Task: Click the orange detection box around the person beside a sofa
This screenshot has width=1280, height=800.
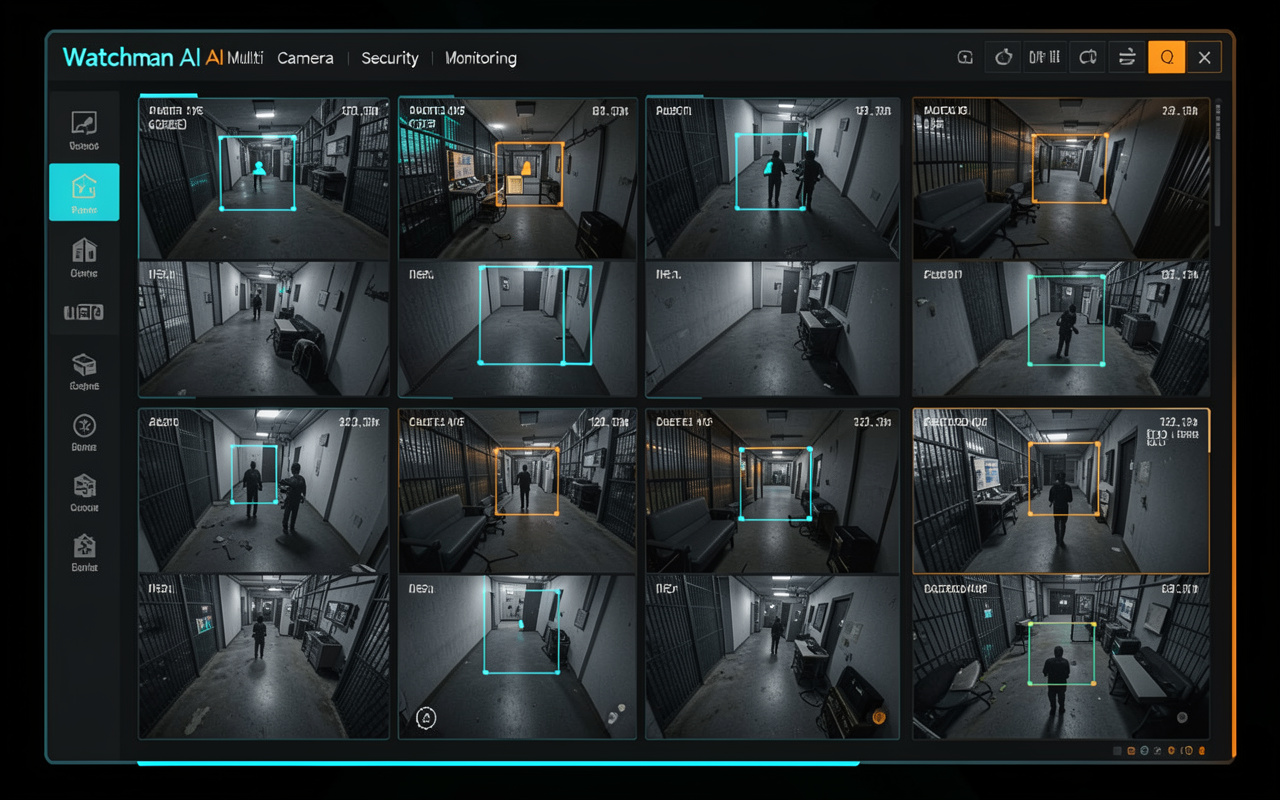Action: pos(527,482)
